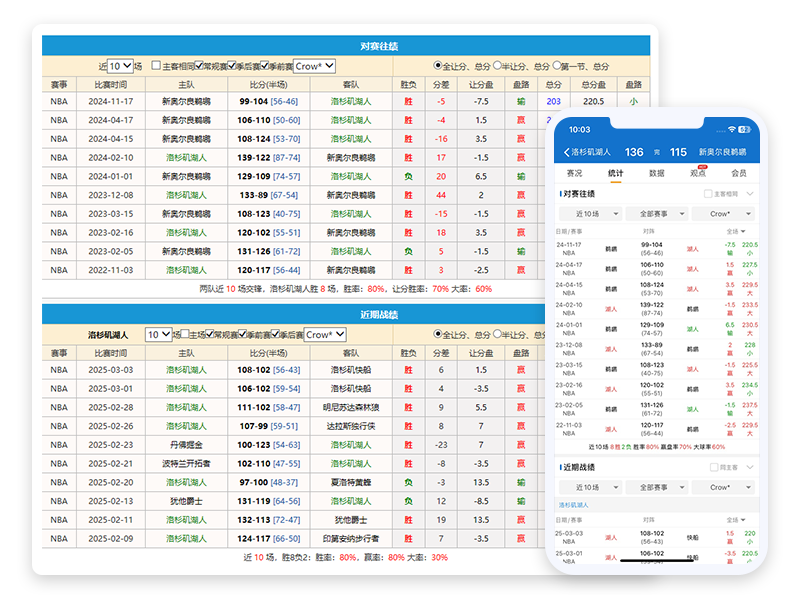Viewport: 800px width, 615px height.
Task: Check 主客相同 box on the phone 对赛往绩 header
Action: click(708, 194)
